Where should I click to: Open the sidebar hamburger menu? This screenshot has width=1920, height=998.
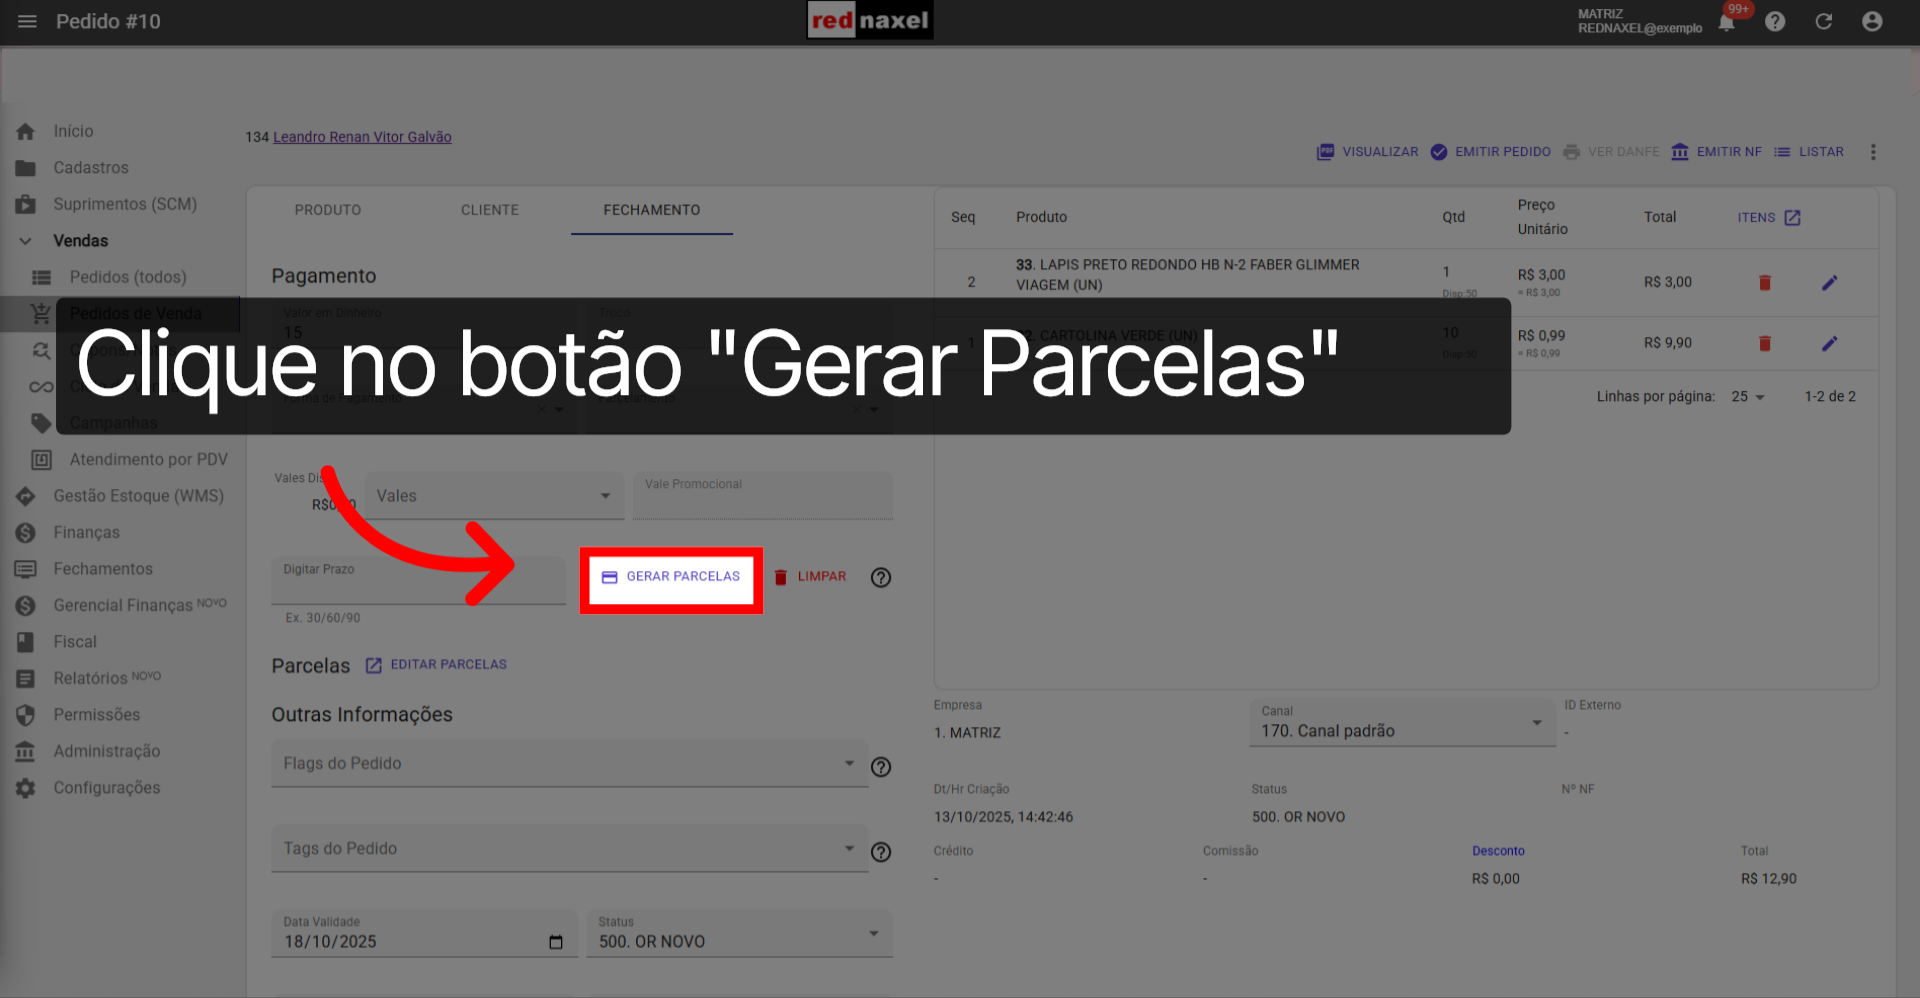point(27,21)
